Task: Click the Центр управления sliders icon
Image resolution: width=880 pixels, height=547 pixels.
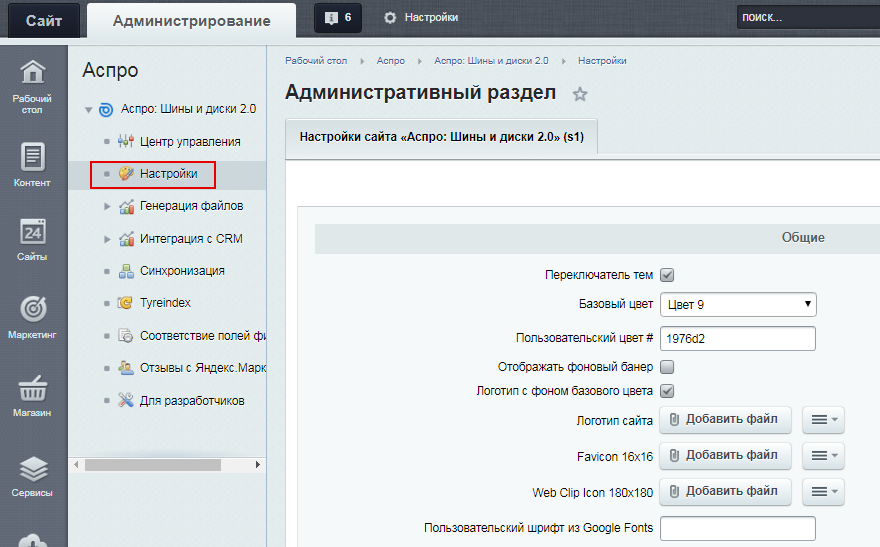Action: point(126,141)
